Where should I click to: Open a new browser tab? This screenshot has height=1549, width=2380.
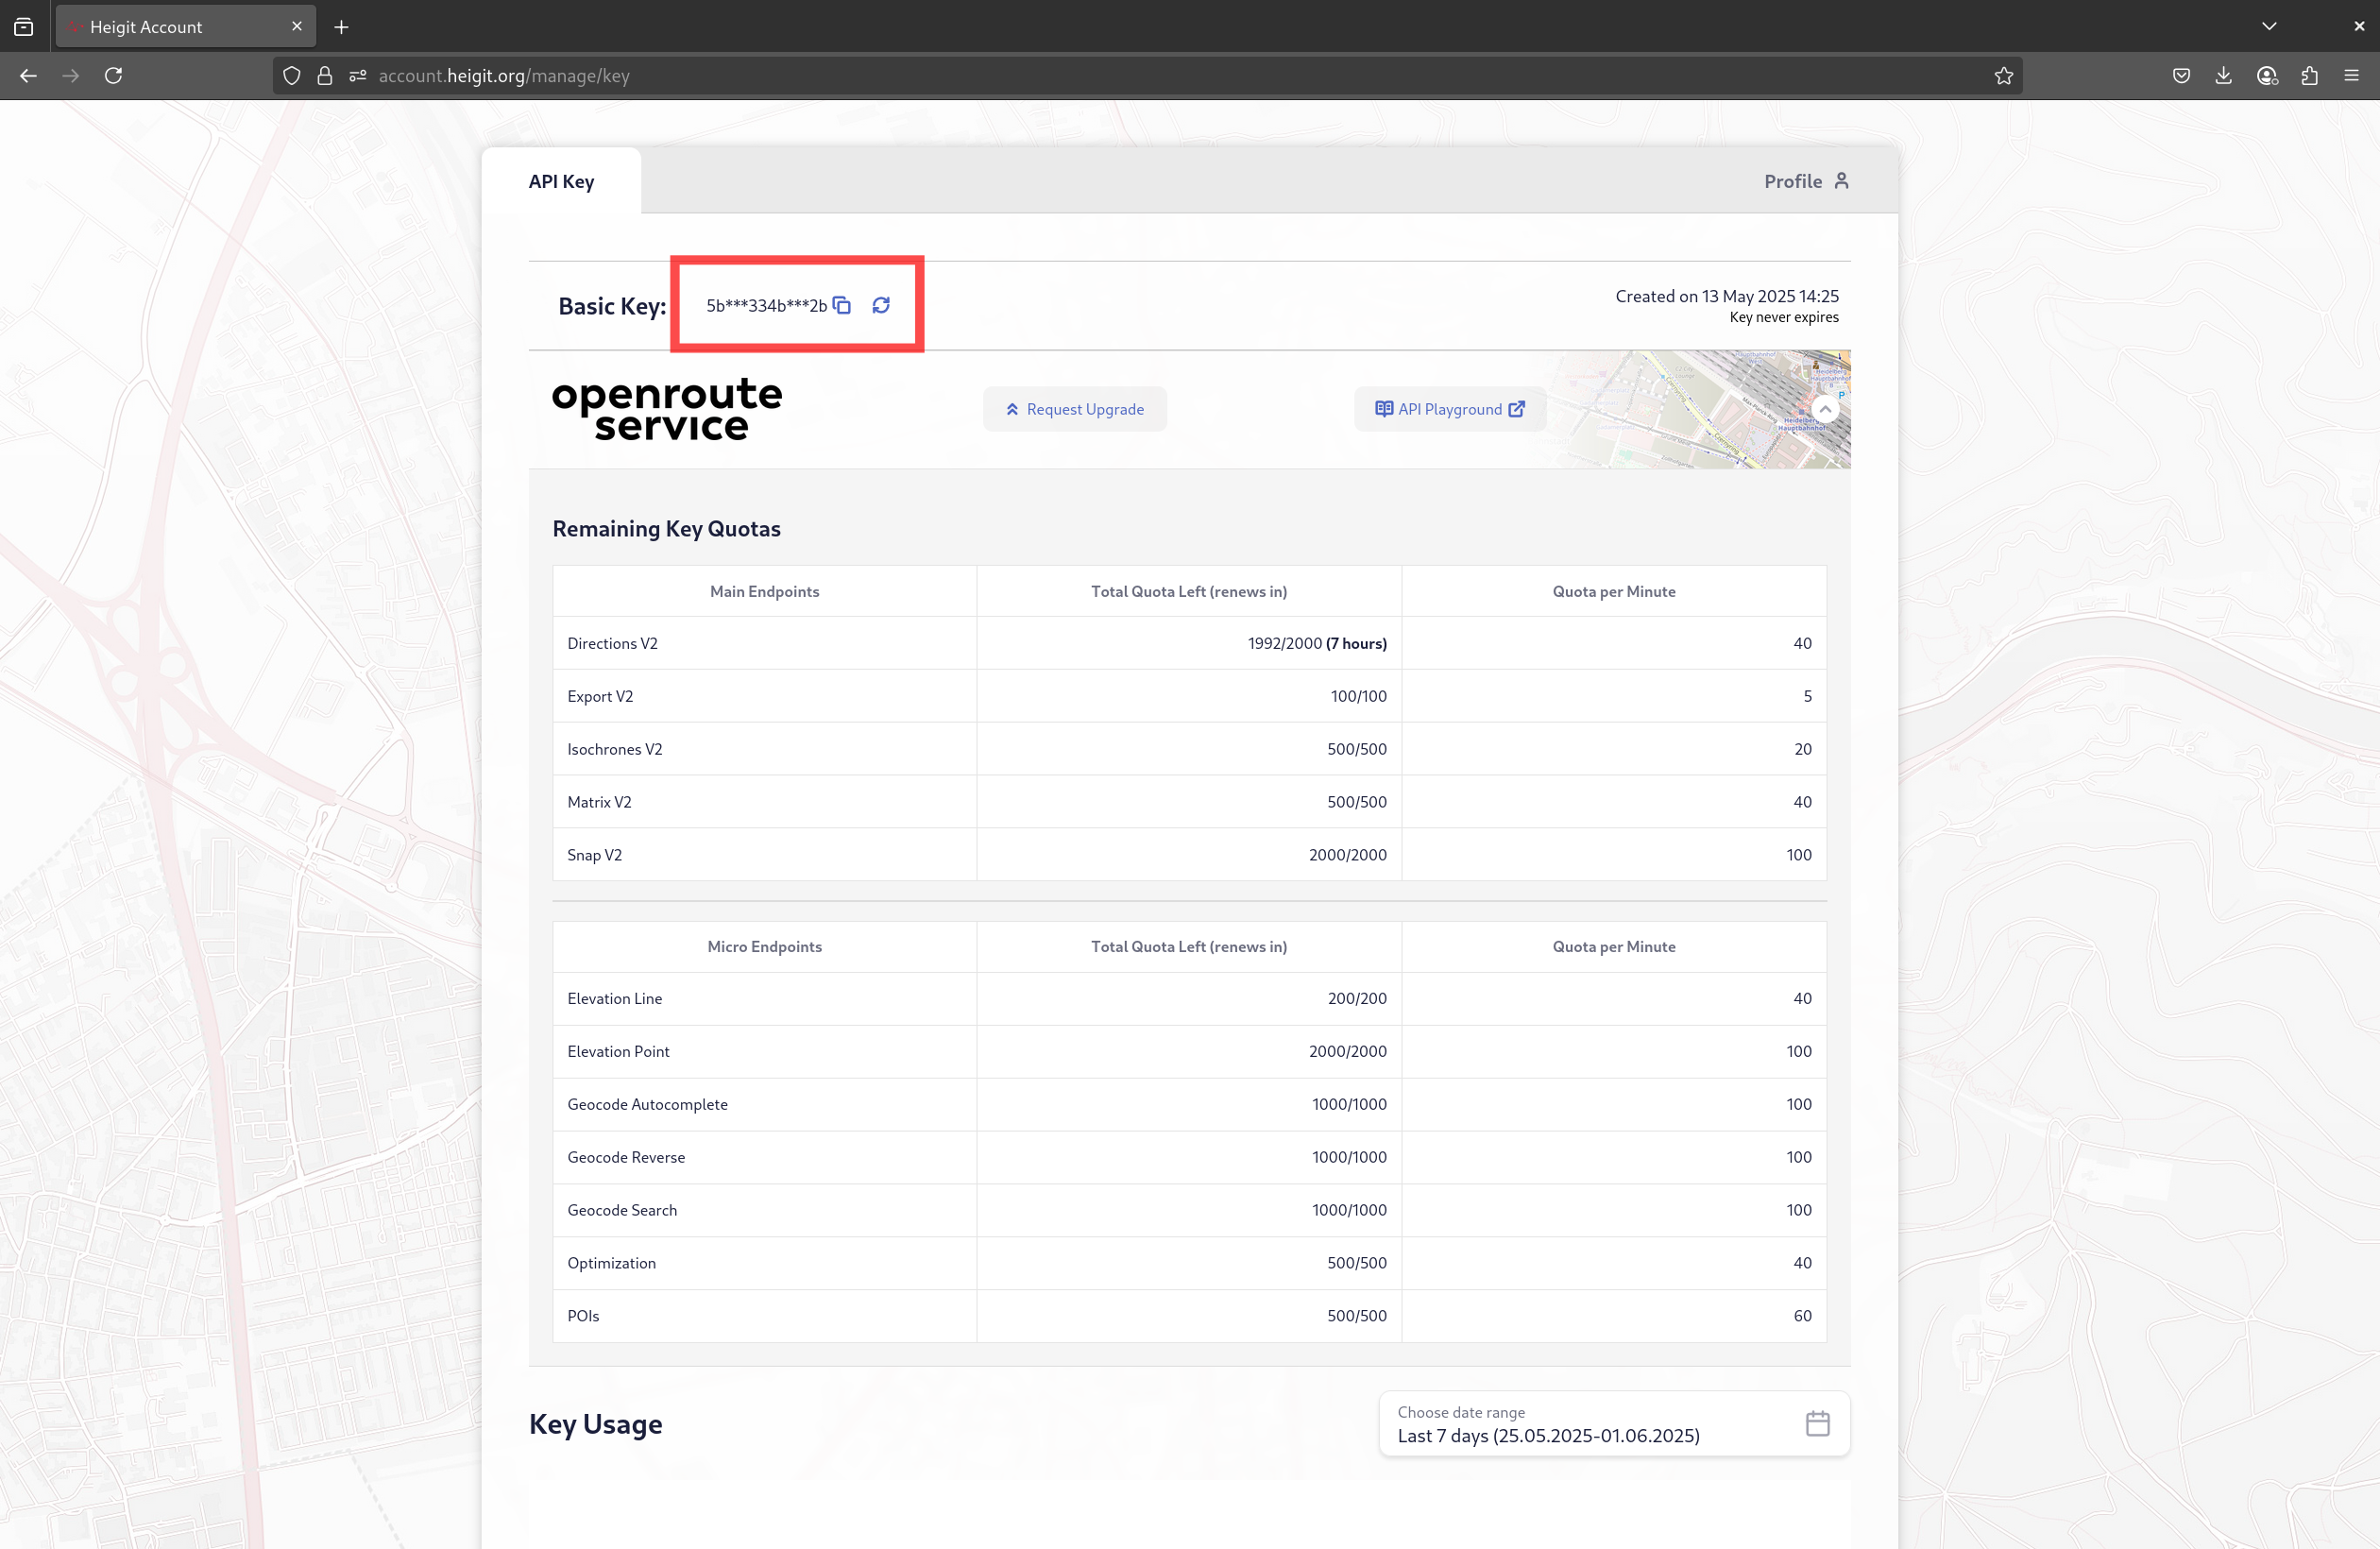342,27
